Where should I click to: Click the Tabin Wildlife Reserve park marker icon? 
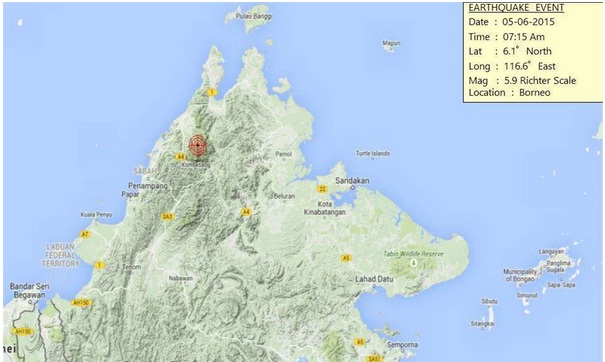[x=414, y=263]
